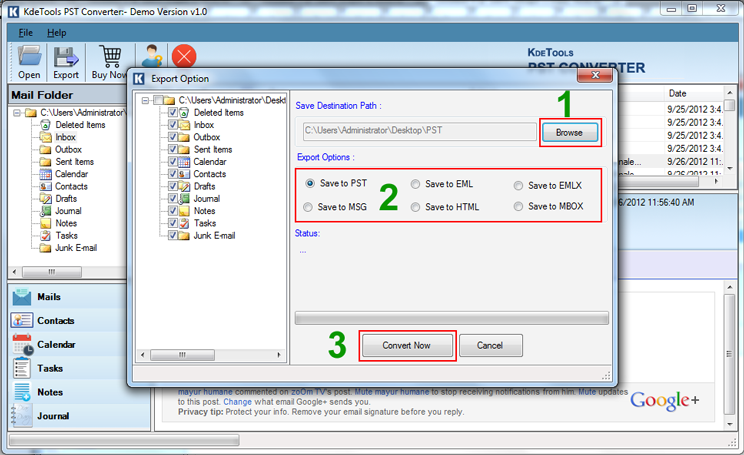Open the Calendar section in sidebar
The width and height of the screenshot is (744, 455).
(x=55, y=344)
